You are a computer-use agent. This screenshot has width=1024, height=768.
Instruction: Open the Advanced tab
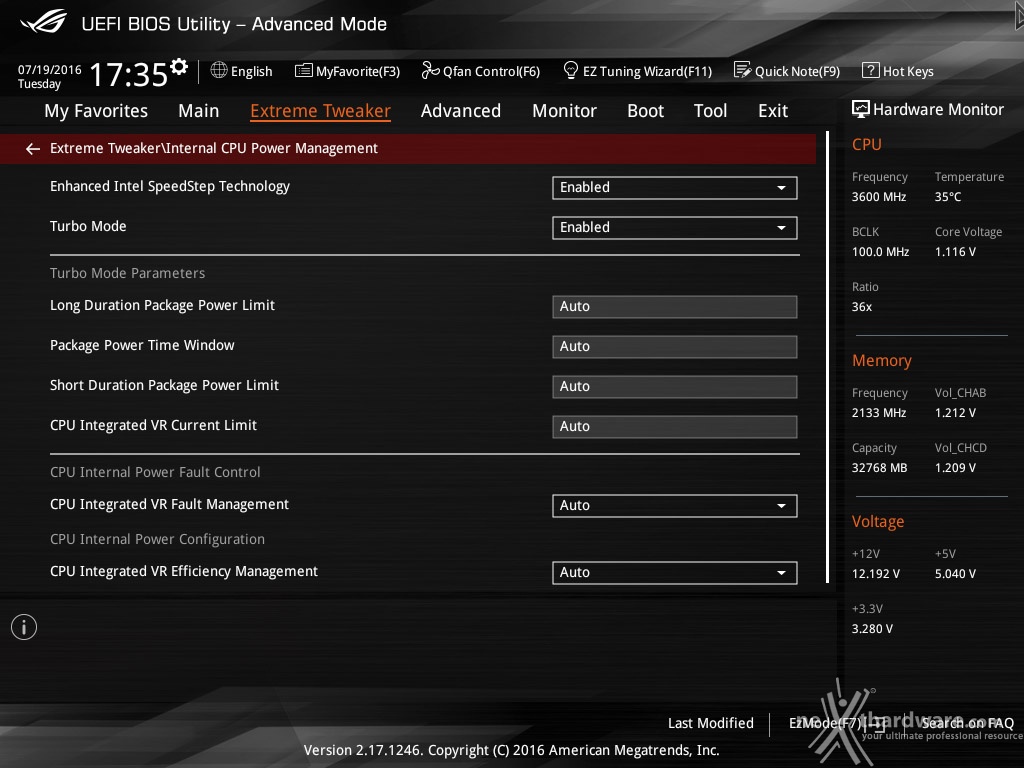coord(461,111)
